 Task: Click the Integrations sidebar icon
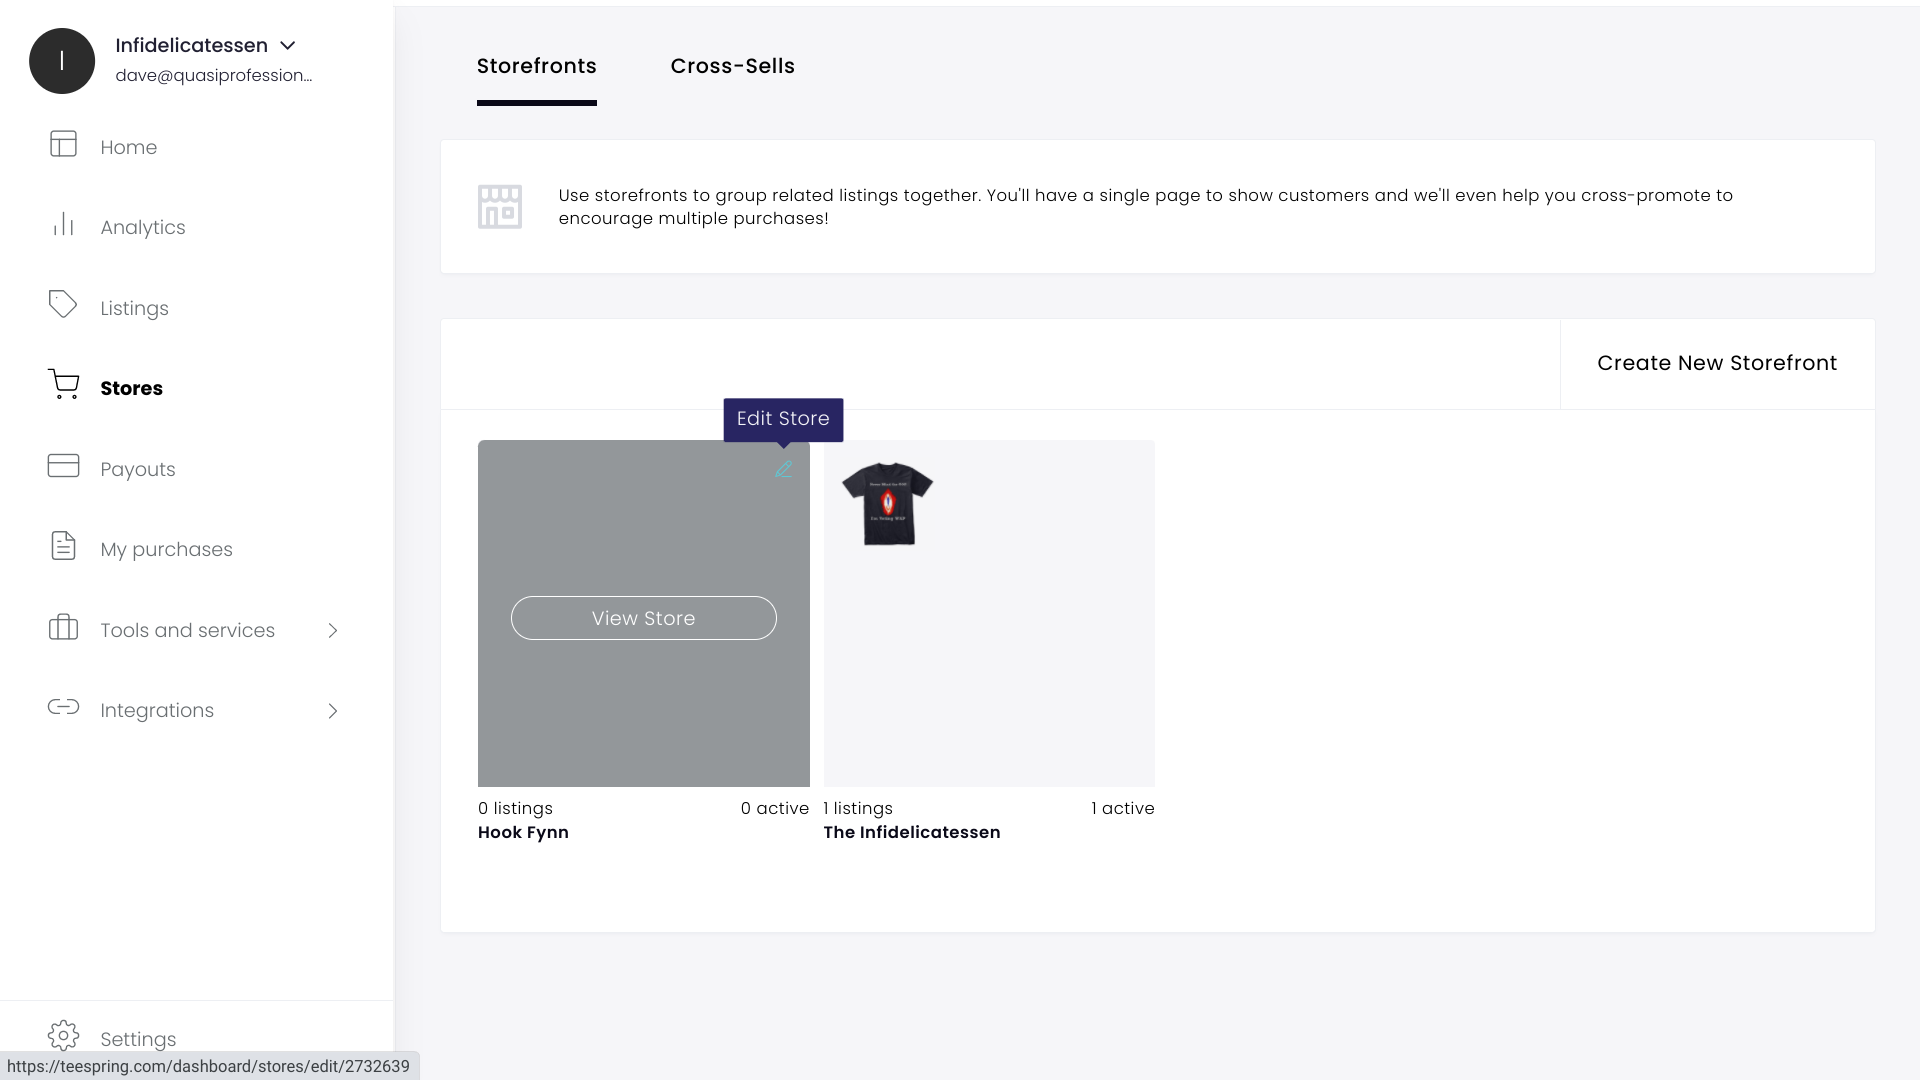click(63, 709)
